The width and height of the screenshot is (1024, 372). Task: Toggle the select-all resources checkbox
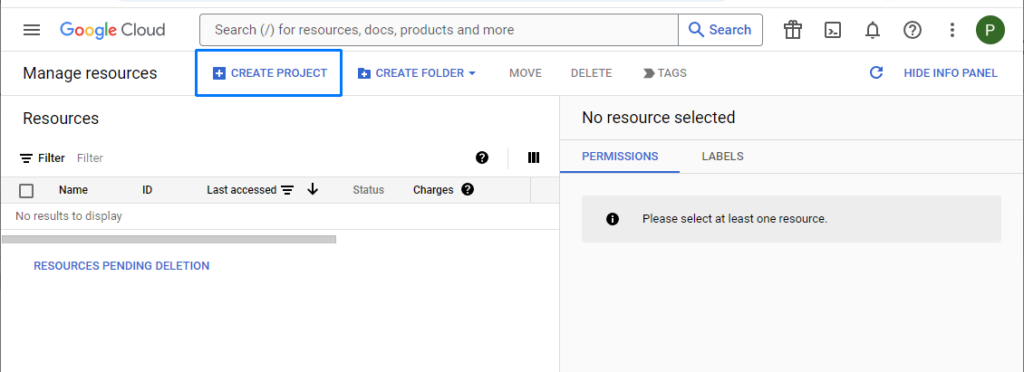pos(26,191)
